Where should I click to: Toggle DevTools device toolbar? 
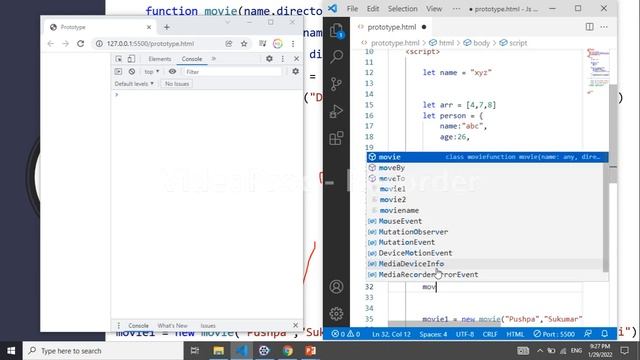[131, 59]
